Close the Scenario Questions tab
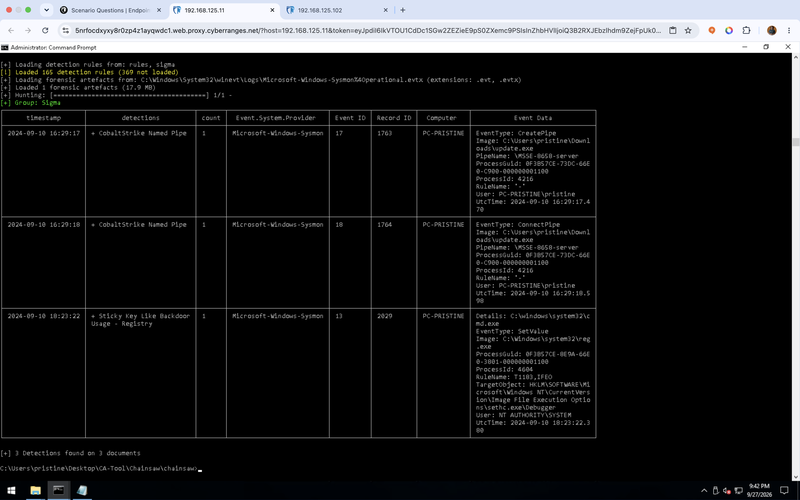The width and height of the screenshot is (800, 500). 159,10
